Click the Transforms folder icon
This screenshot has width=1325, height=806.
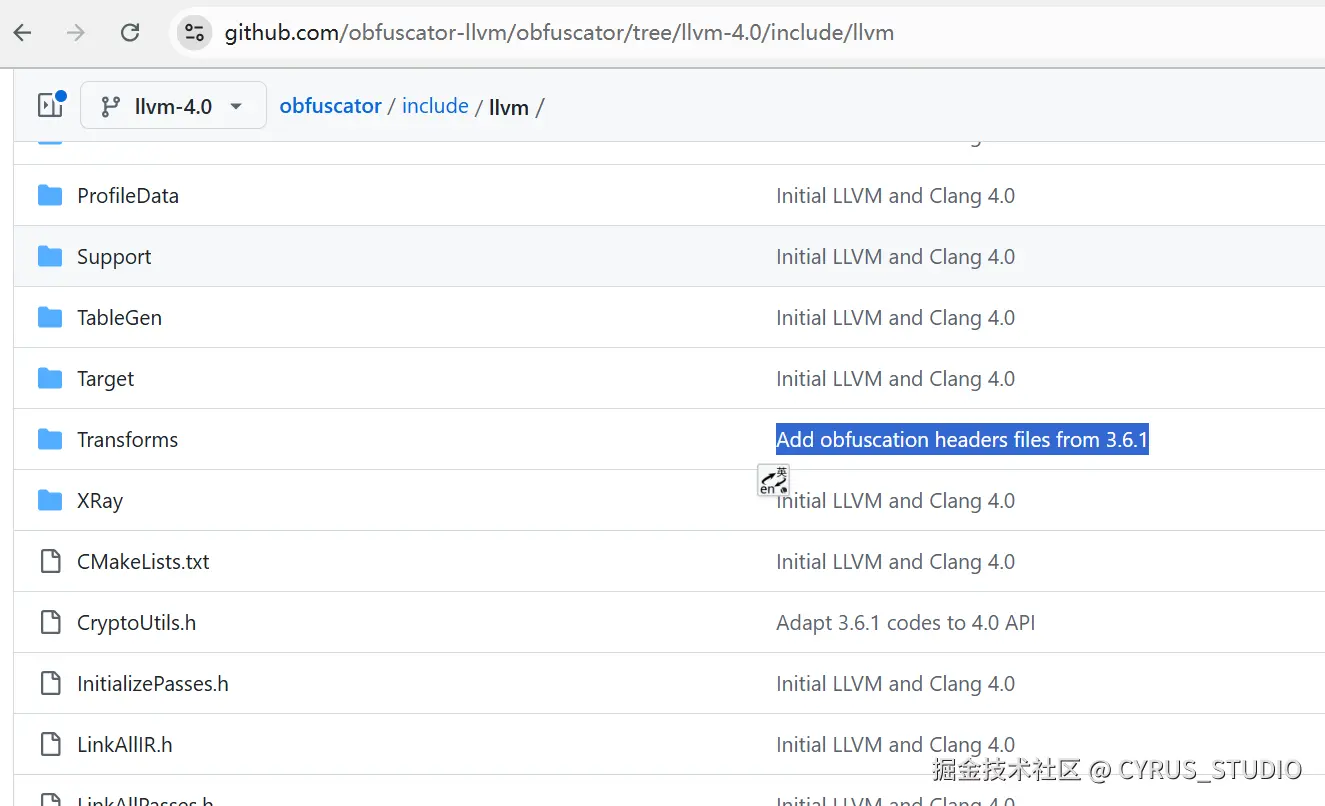click(x=50, y=440)
